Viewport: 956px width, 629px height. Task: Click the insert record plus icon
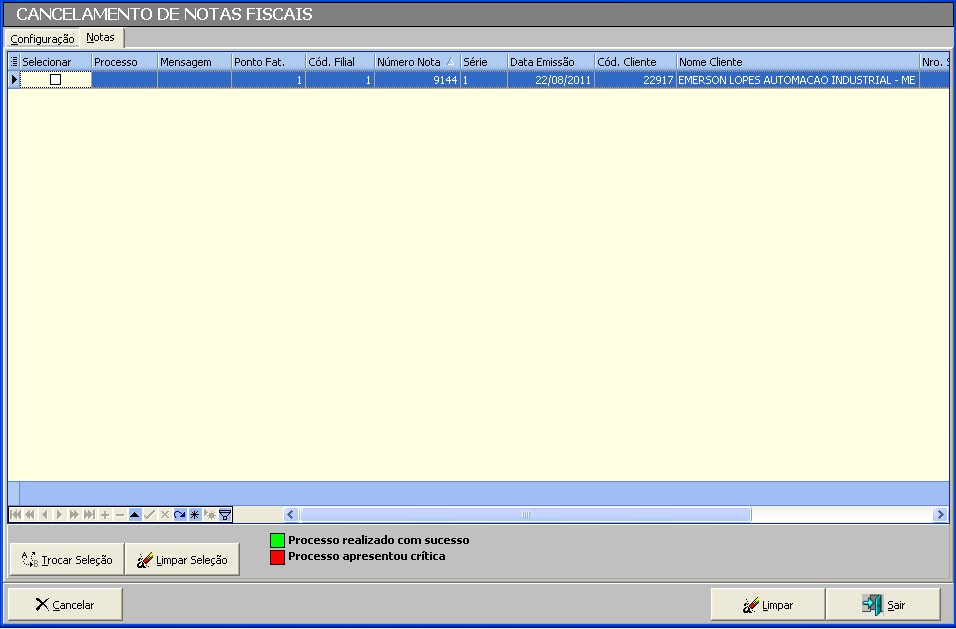tap(105, 515)
